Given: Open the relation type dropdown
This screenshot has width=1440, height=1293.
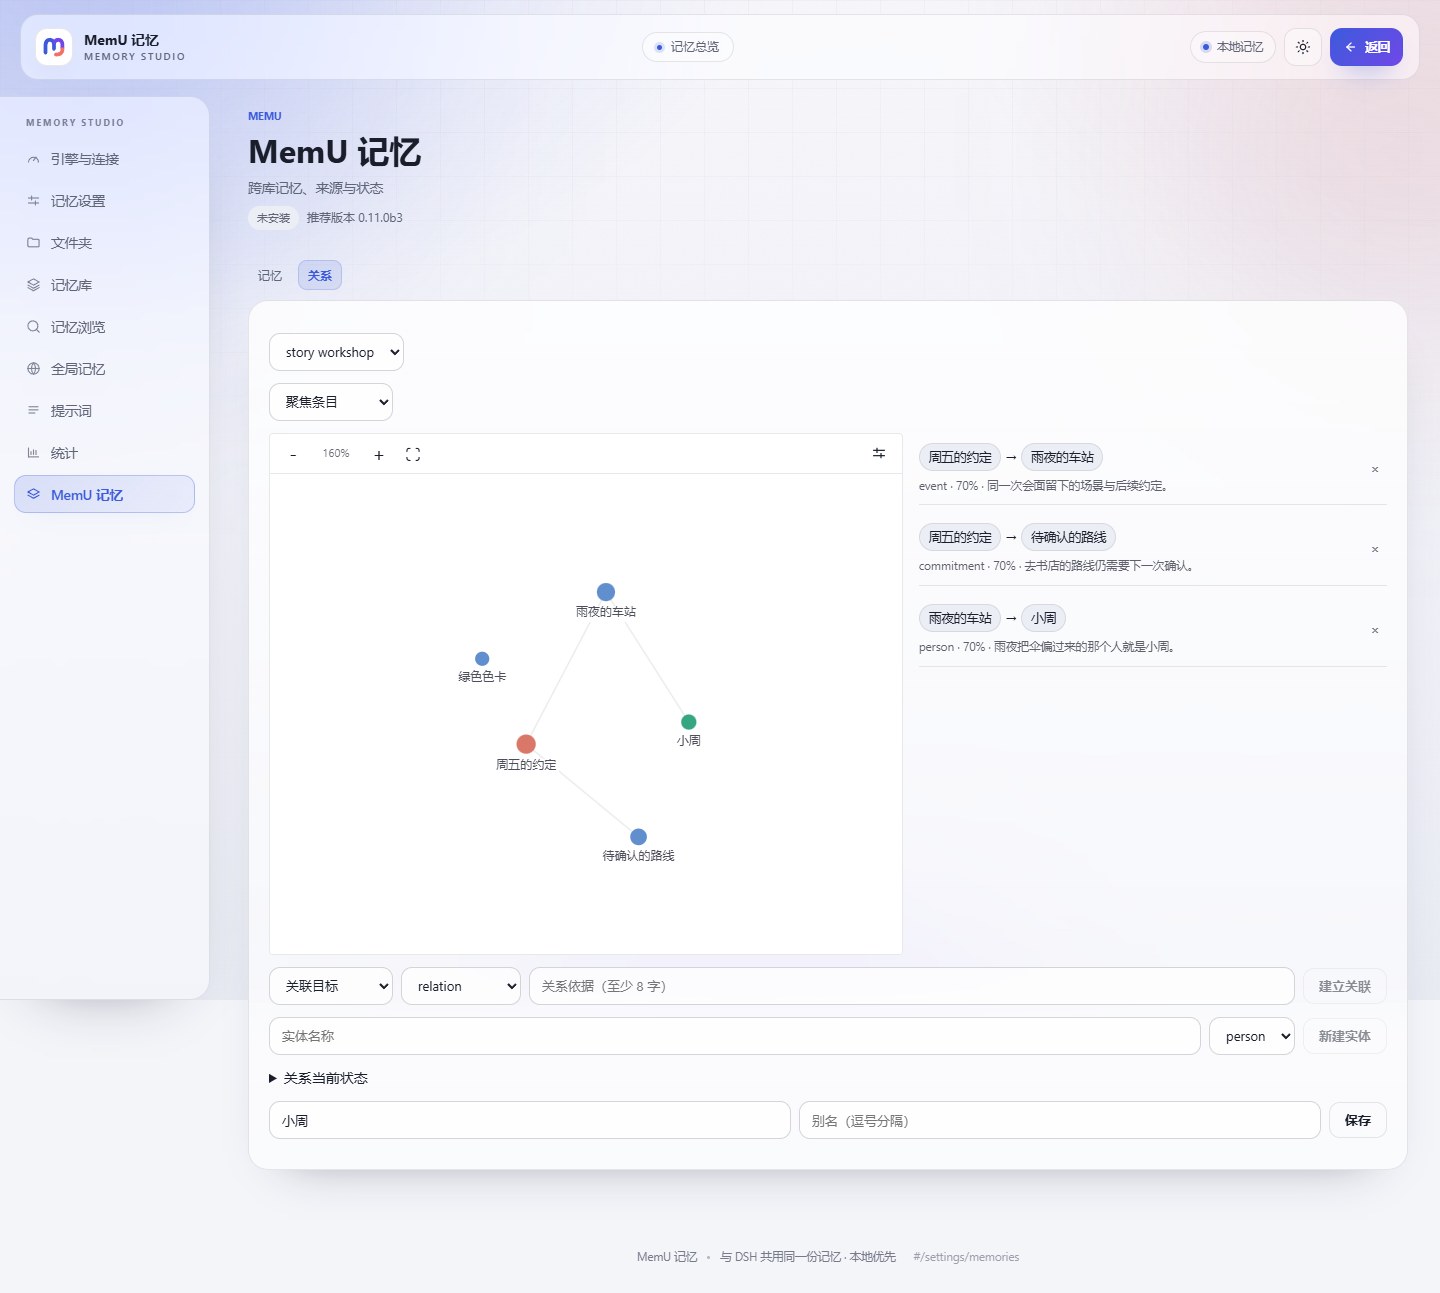Looking at the screenshot, I should (461, 986).
